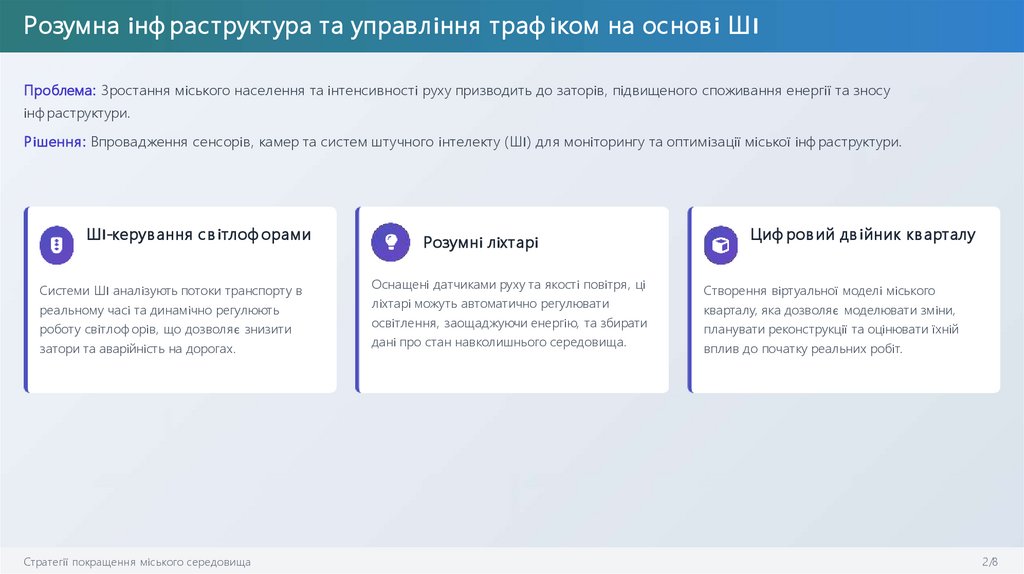The image size is (1024, 574).
Task: Click paragraph starting 'Системи ШІ аналізують потоки'
Action: (x=171, y=319)
